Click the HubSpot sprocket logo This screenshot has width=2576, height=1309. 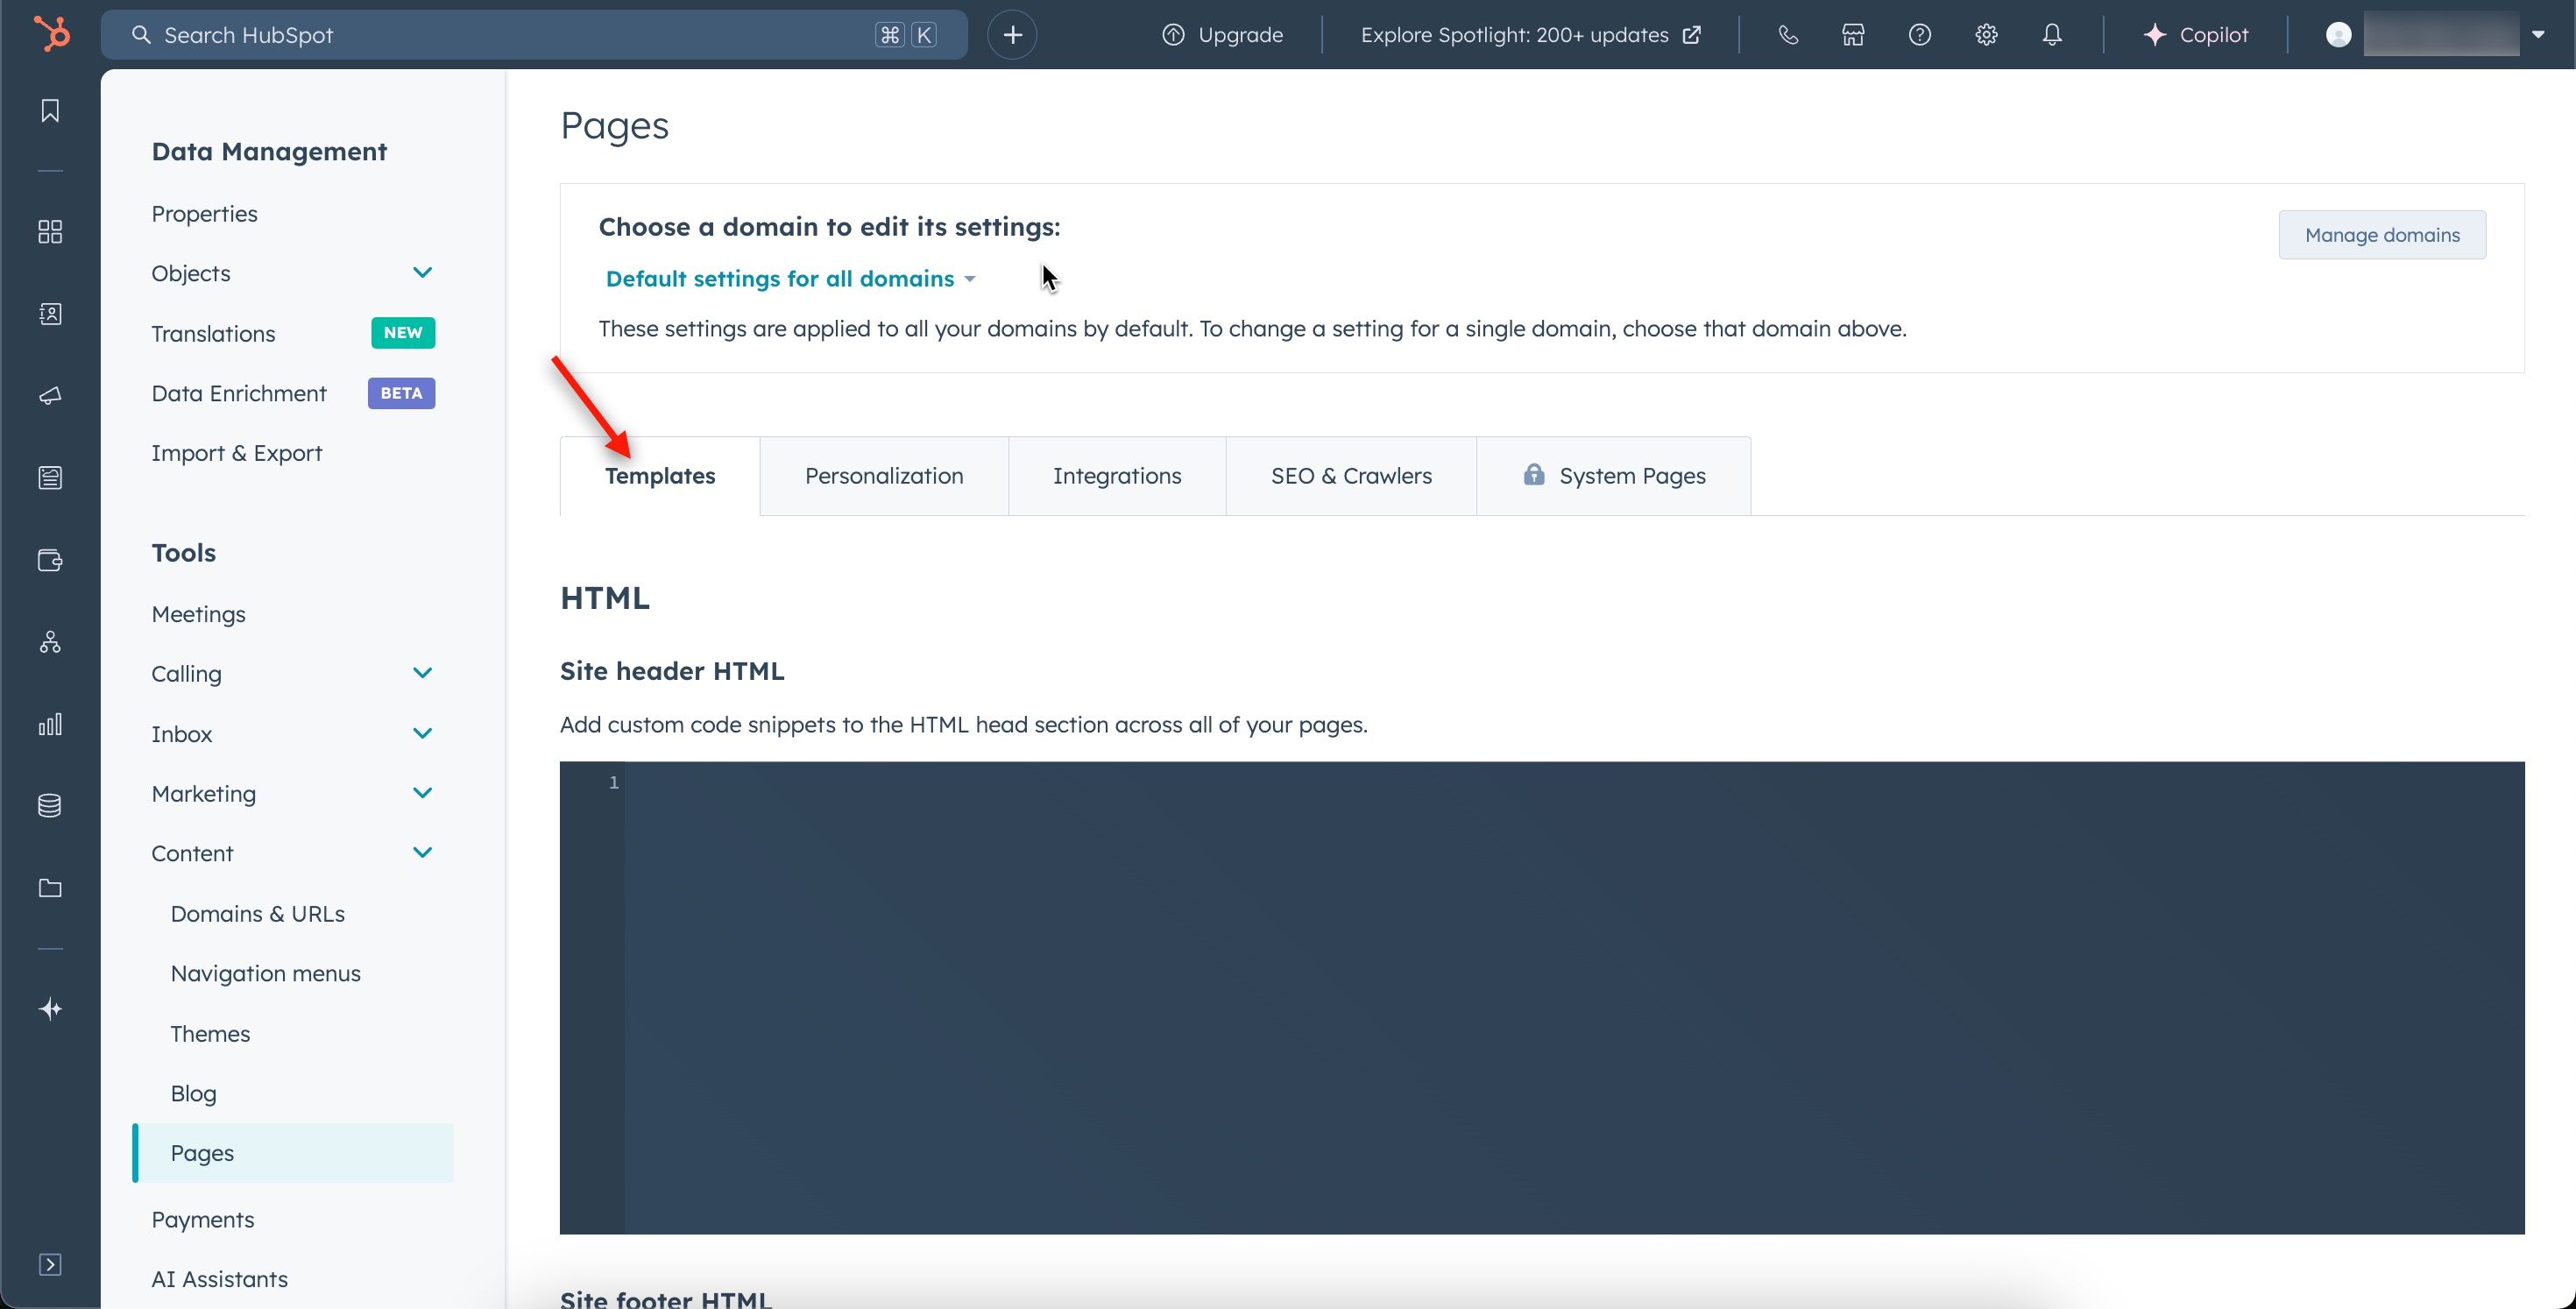pos(51,34)
